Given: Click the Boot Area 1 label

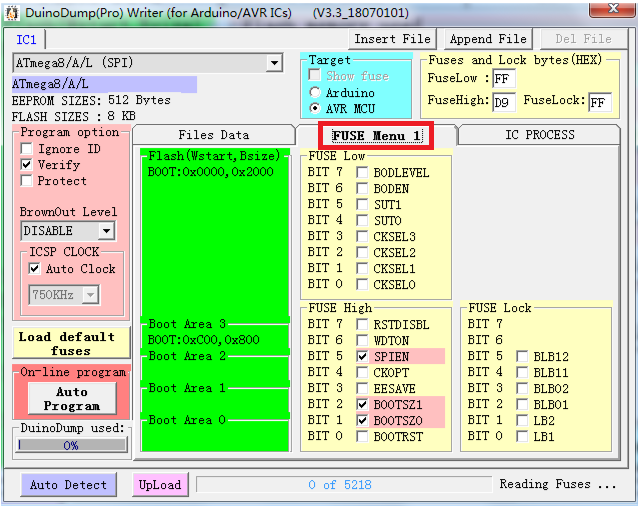Looking at the screenshot, I should pyautogui.click(x=187, y=388).
